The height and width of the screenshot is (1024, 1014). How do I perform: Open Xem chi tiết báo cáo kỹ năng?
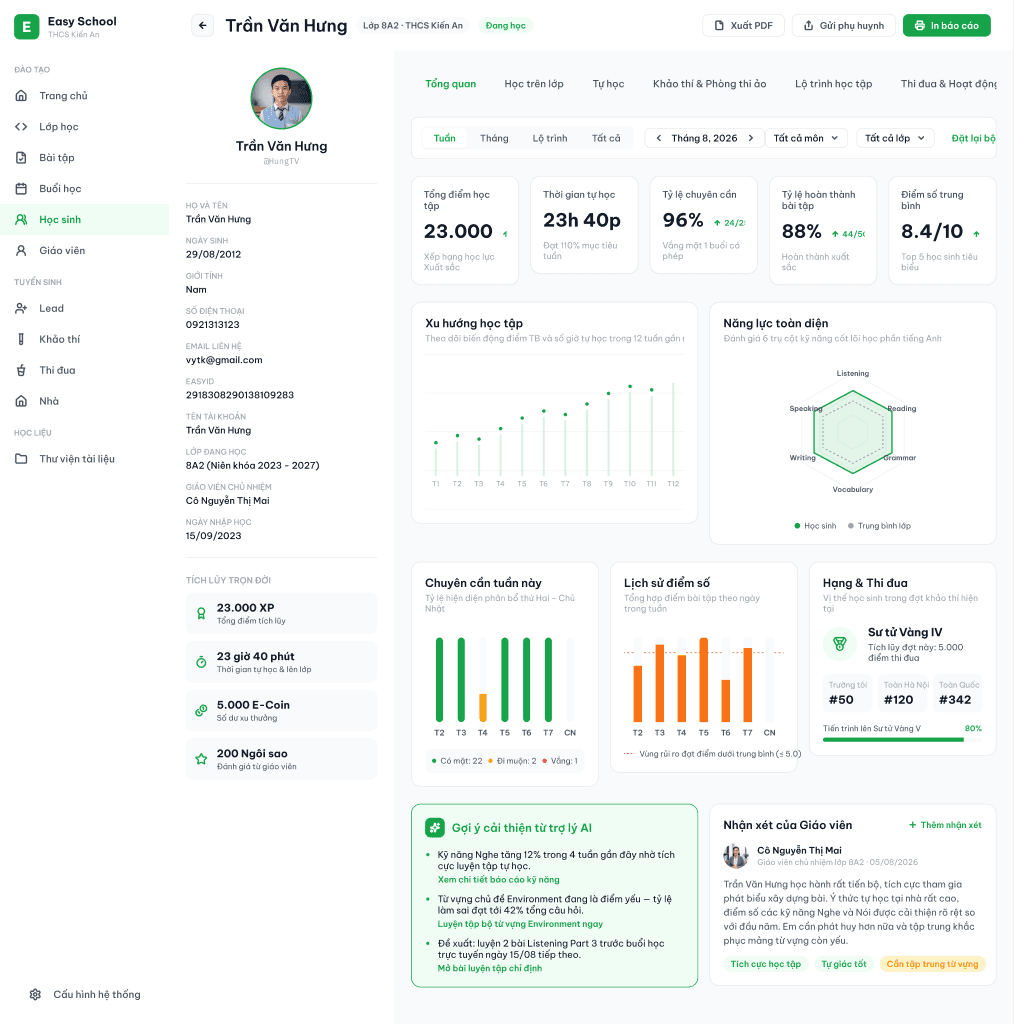tap(499, 880)
